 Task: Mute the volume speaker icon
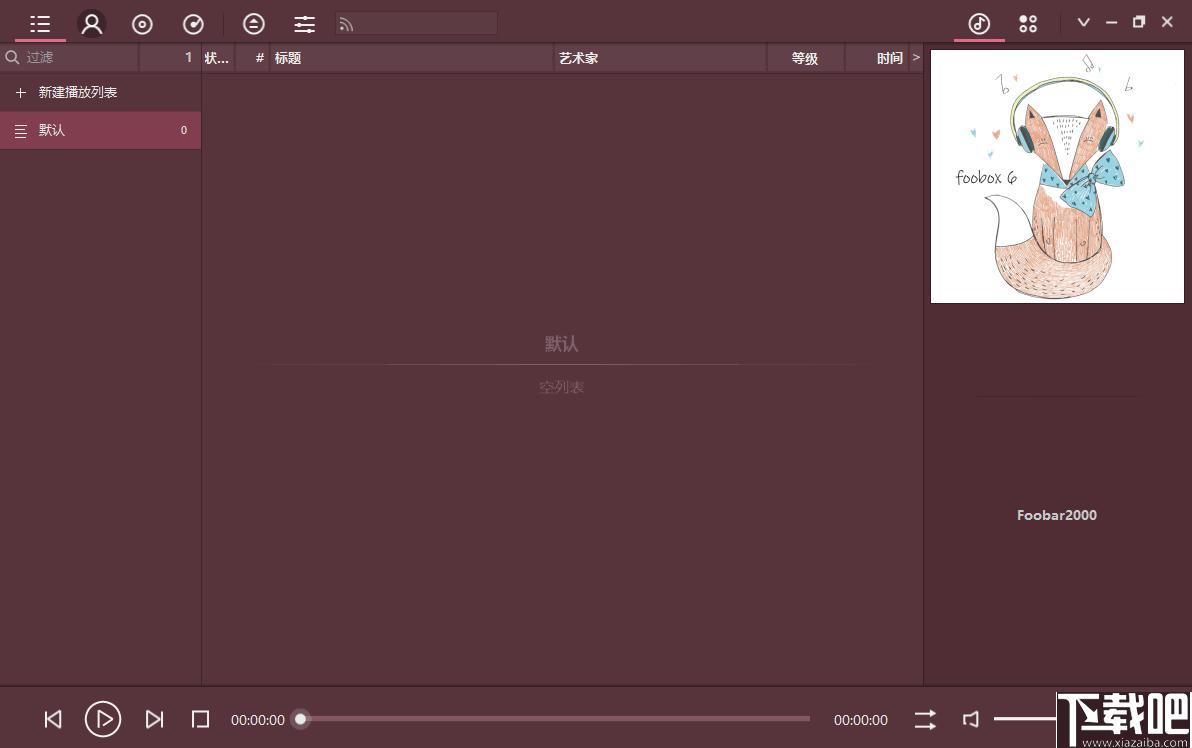[x=971, y=719]
